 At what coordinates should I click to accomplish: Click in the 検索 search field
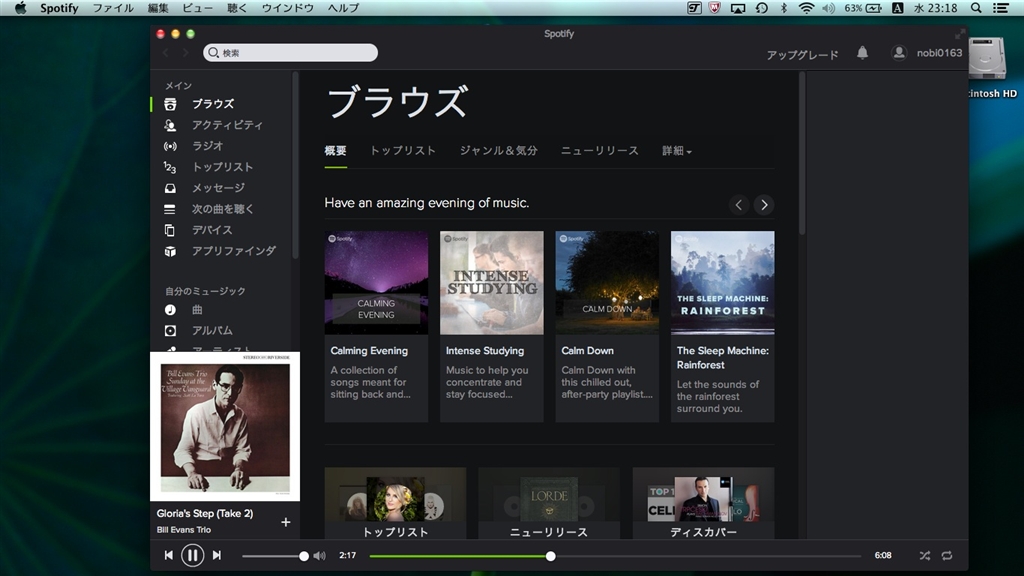pos(290,53)
